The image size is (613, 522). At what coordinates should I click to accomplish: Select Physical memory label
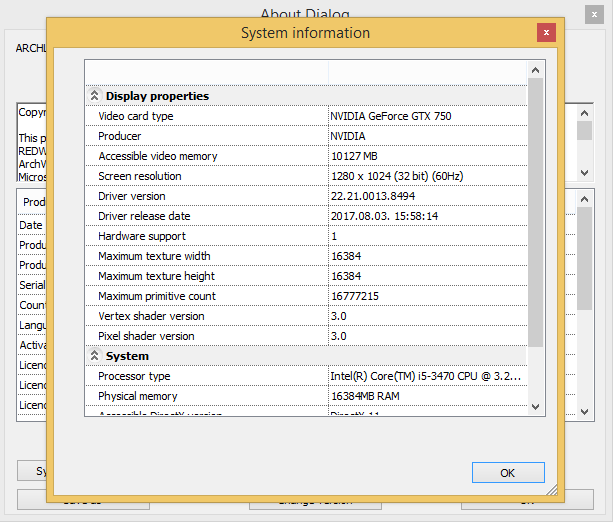coord(138,396)
